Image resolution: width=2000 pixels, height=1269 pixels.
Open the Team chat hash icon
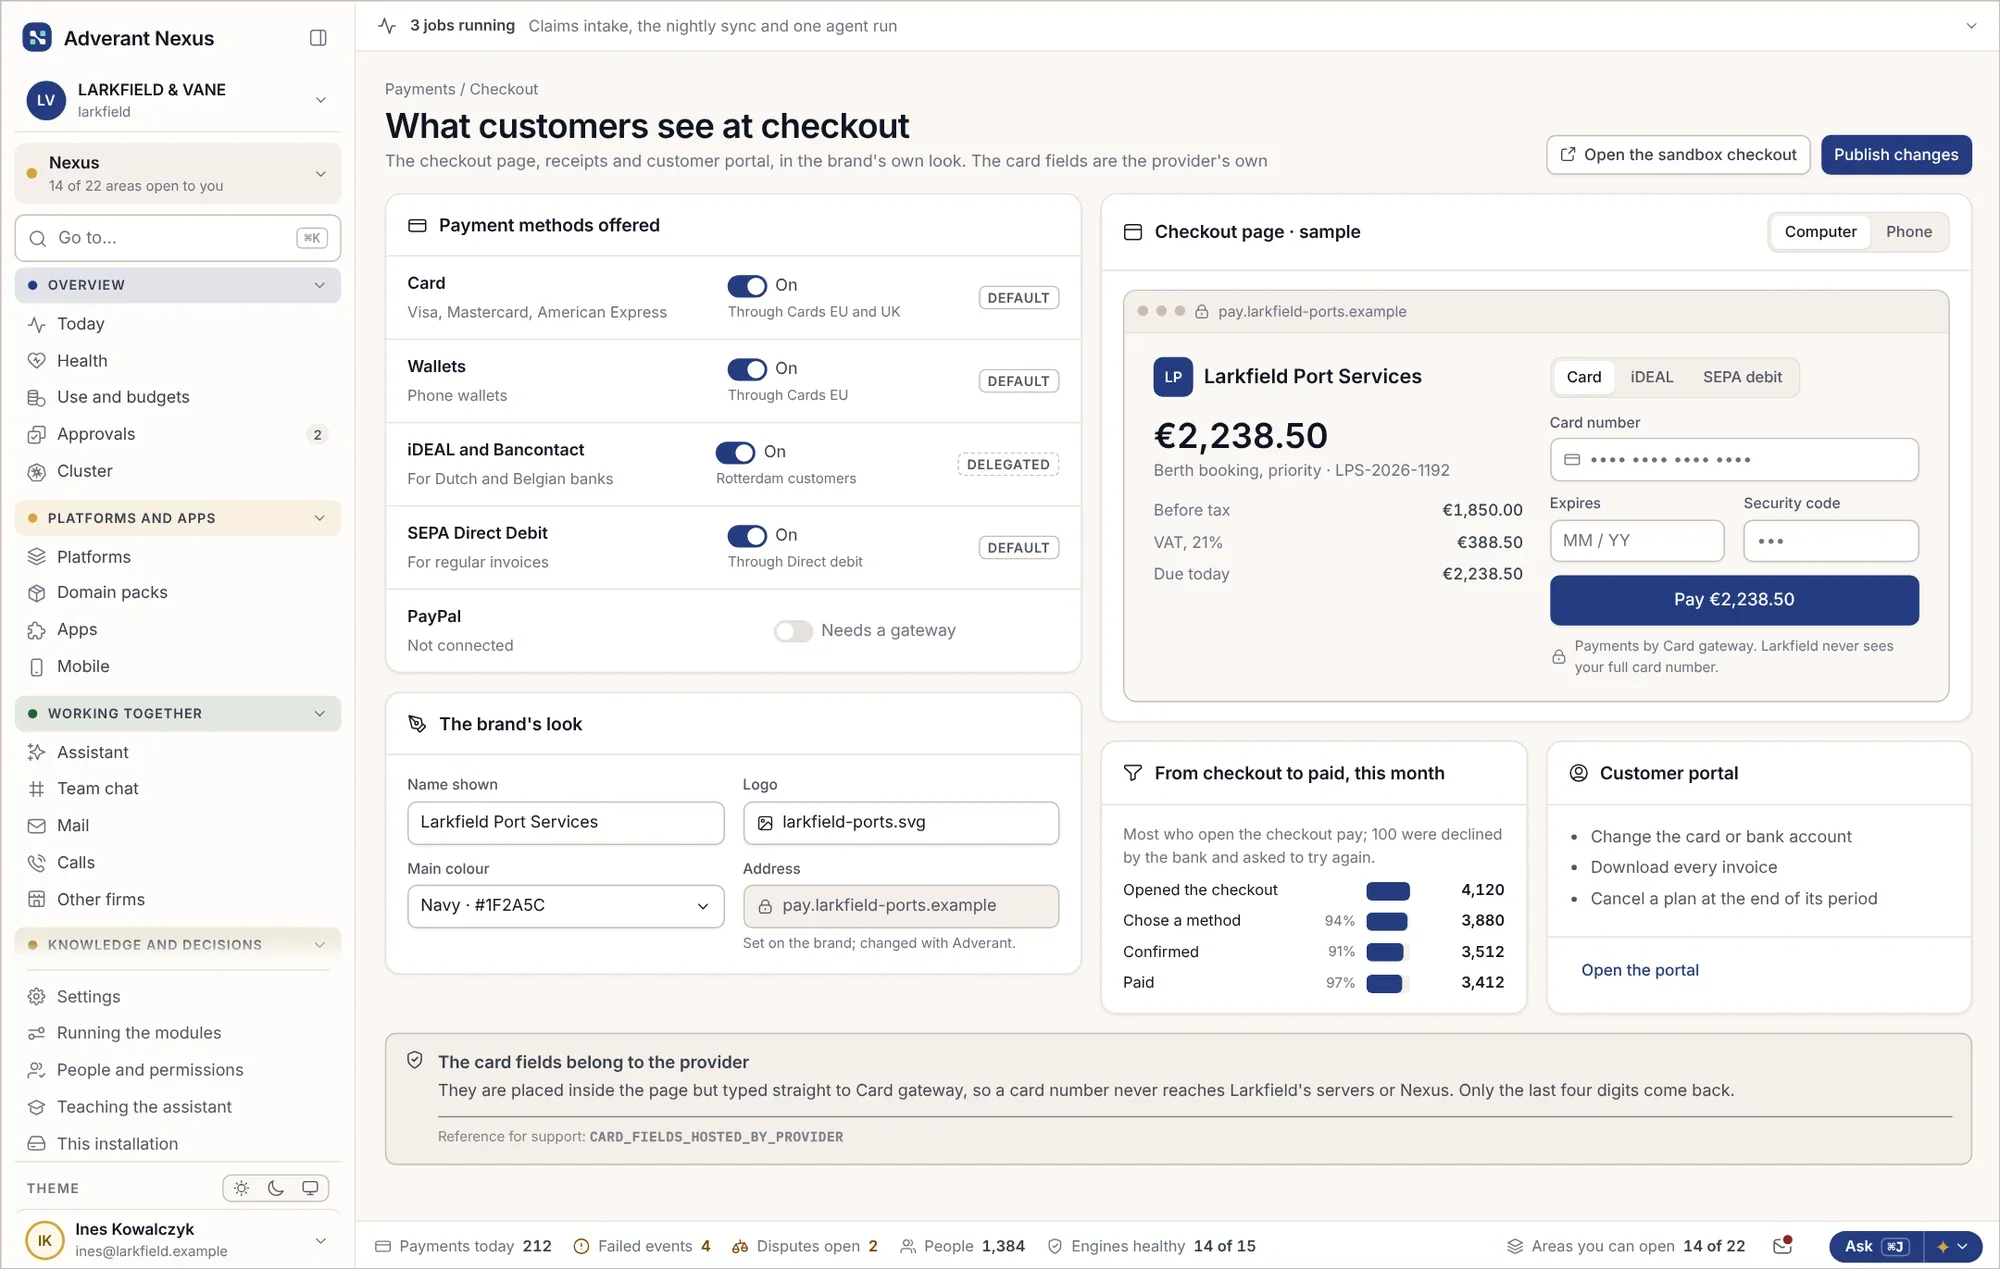(37, 789)
